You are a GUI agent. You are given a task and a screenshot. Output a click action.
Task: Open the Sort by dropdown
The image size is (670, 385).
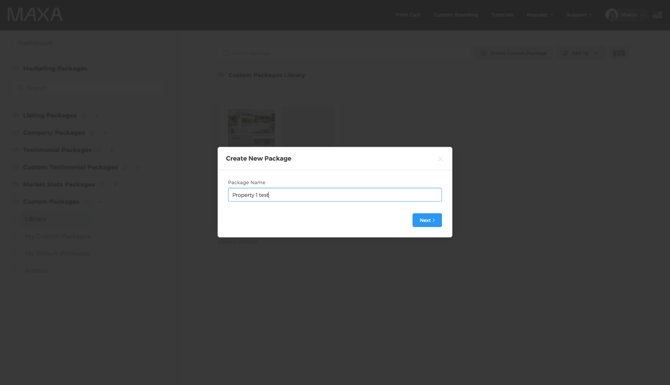tap(580, 53)
